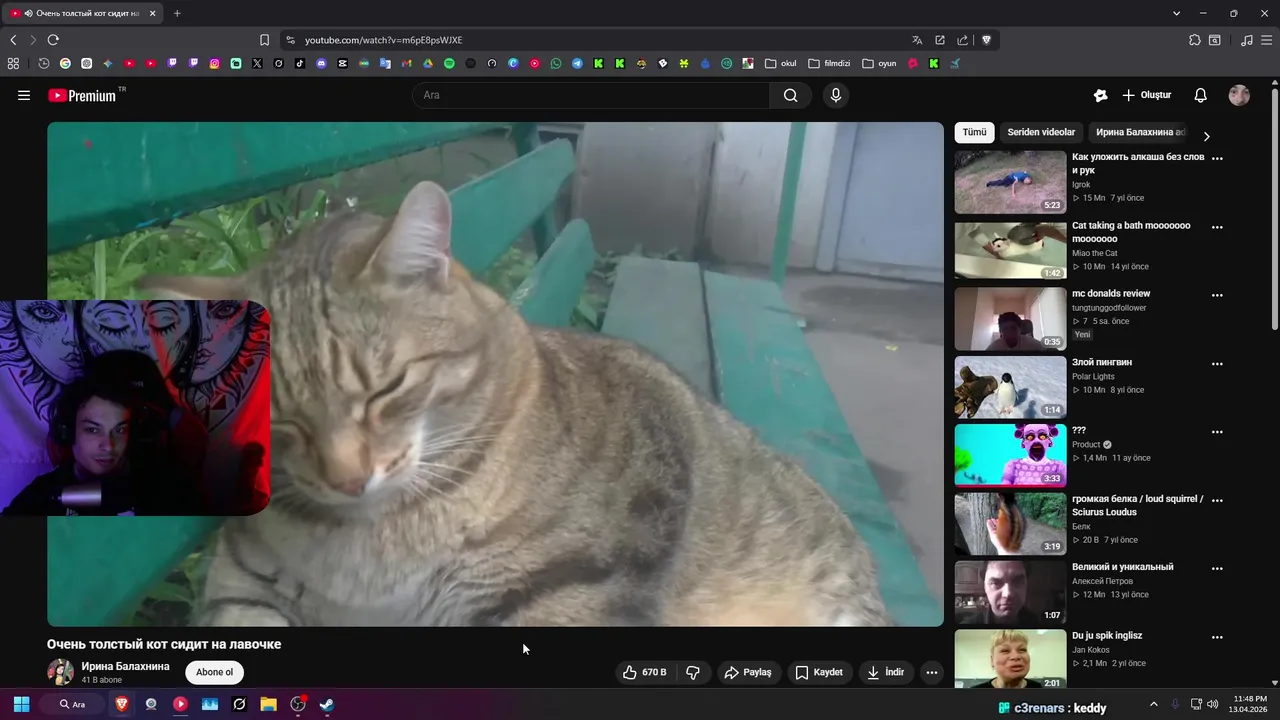Click the search magnifier button
This screenshot has width=1280, height=720.
791,95
